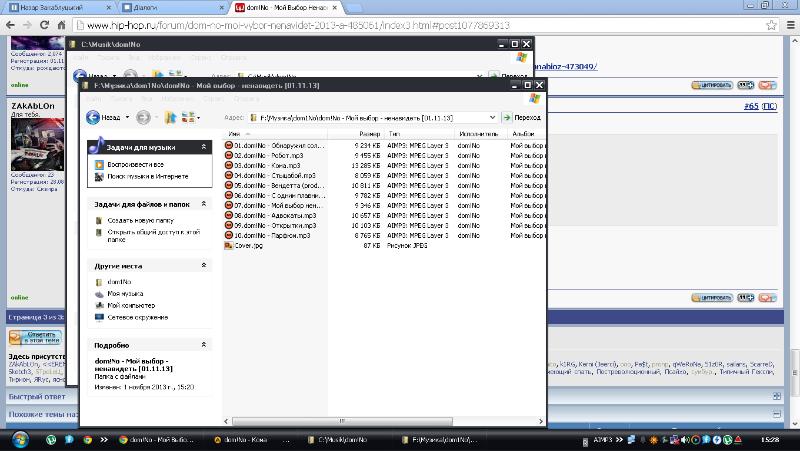Click Chrome's home button
This screenshot has height=451, width=800.
click(61, 25)
